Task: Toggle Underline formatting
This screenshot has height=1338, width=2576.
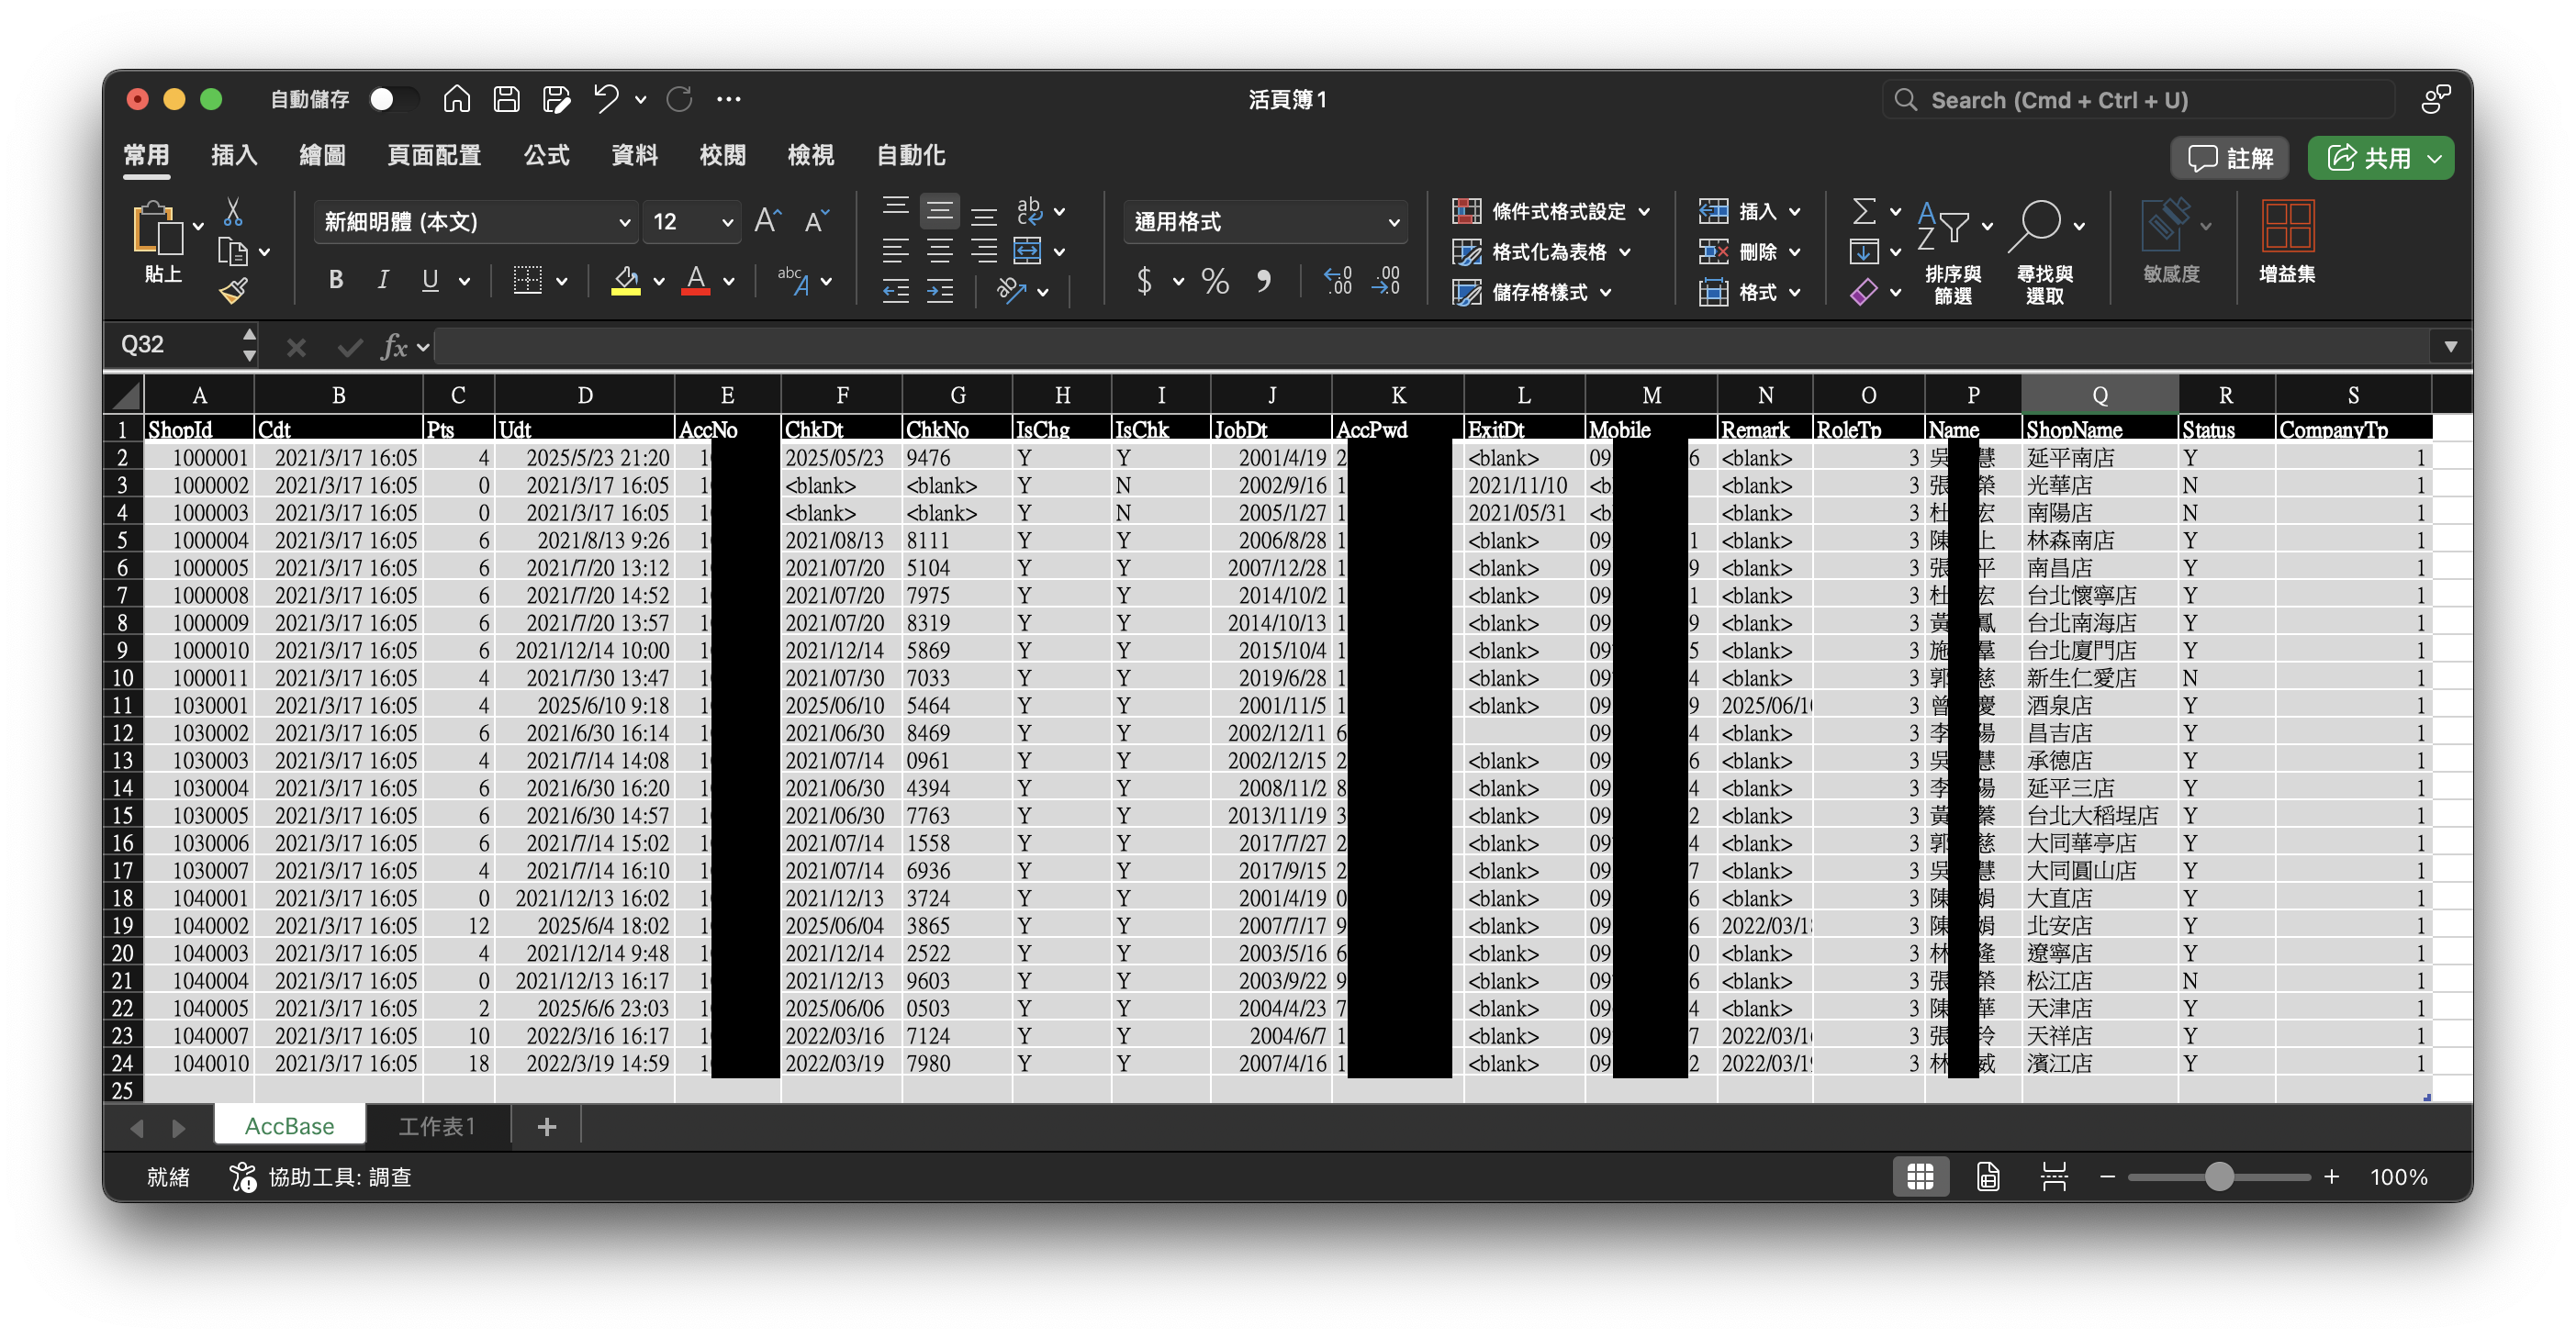Action: click(x=430, y=281)
